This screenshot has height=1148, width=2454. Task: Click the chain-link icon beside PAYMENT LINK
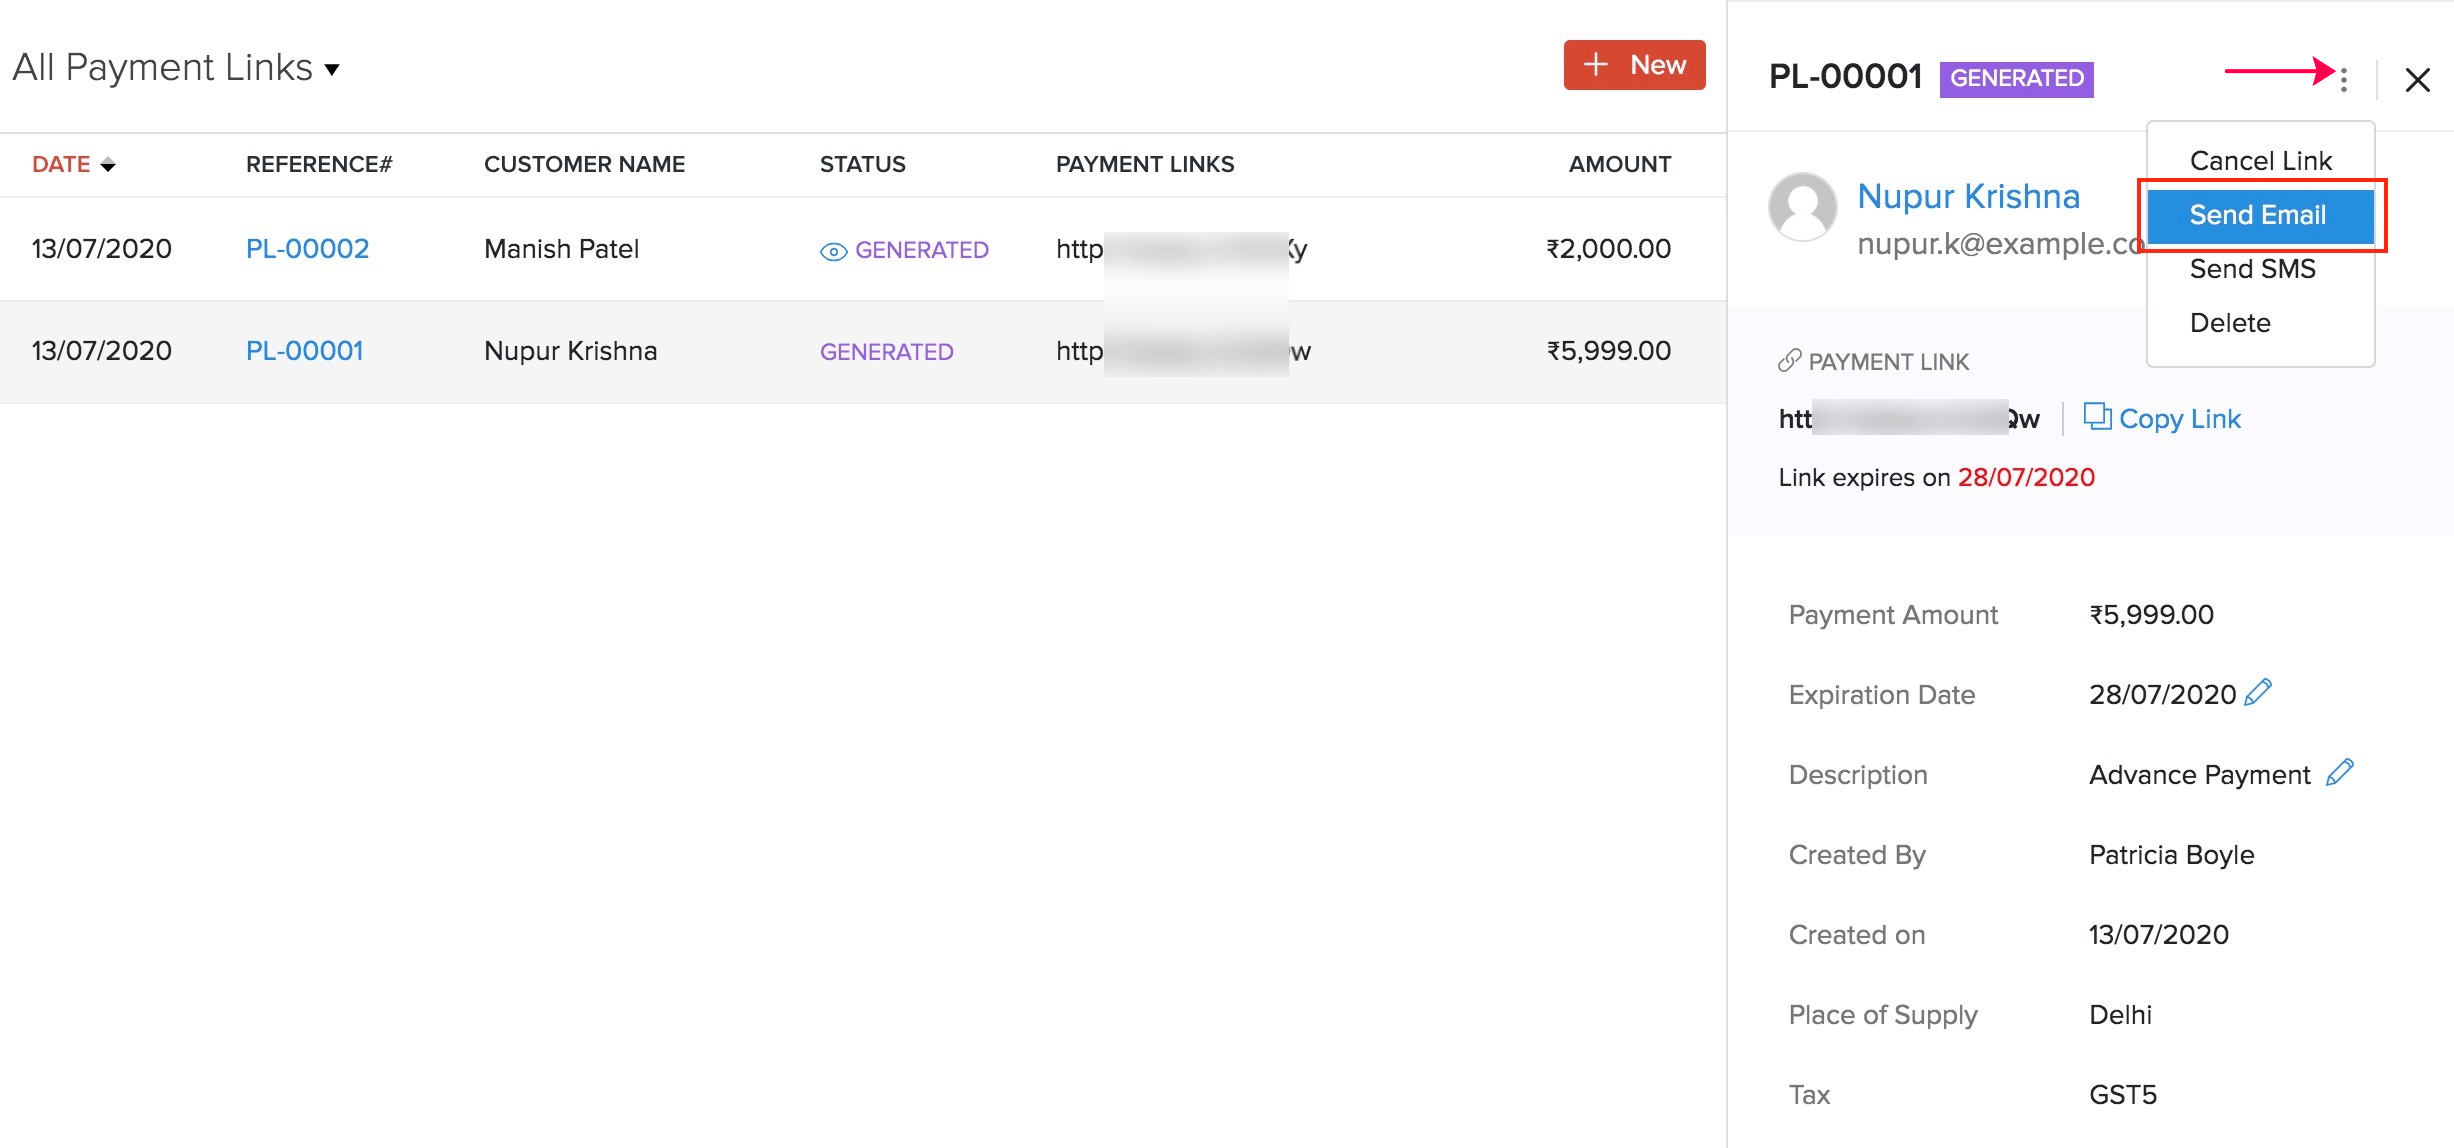tap(1789, 361)
